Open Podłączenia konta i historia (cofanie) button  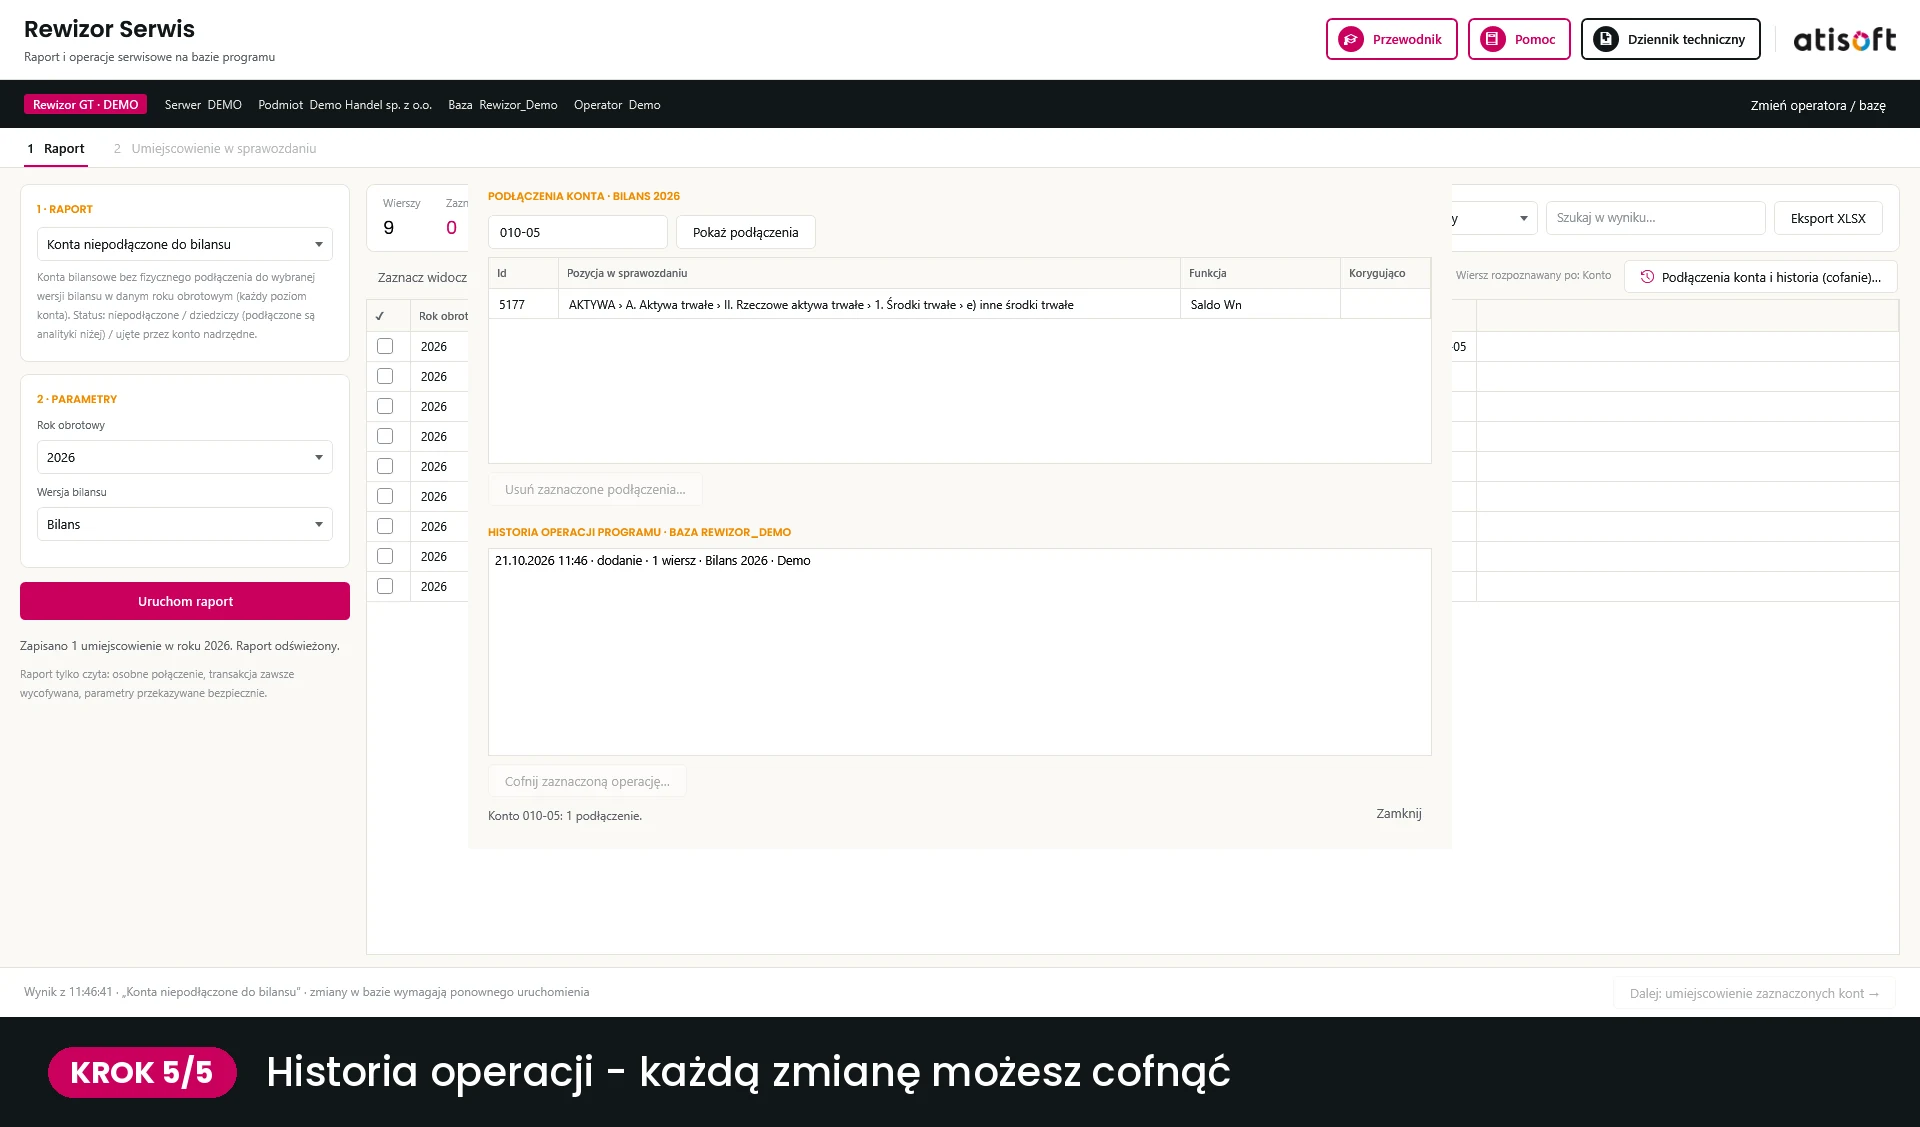point(1761,277)
